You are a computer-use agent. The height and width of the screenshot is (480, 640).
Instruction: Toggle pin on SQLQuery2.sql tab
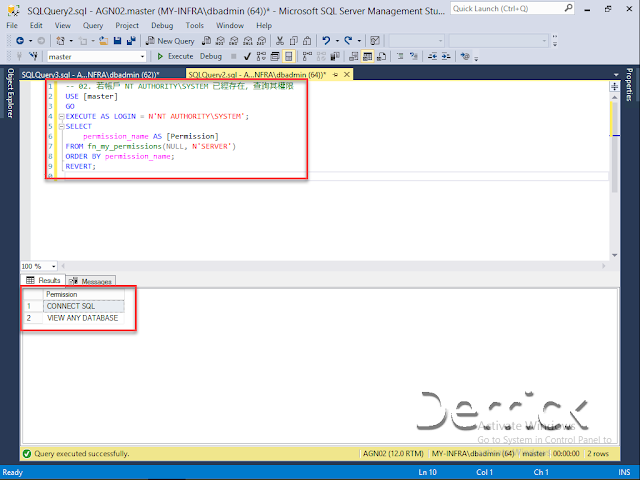(x=335, y=74)
